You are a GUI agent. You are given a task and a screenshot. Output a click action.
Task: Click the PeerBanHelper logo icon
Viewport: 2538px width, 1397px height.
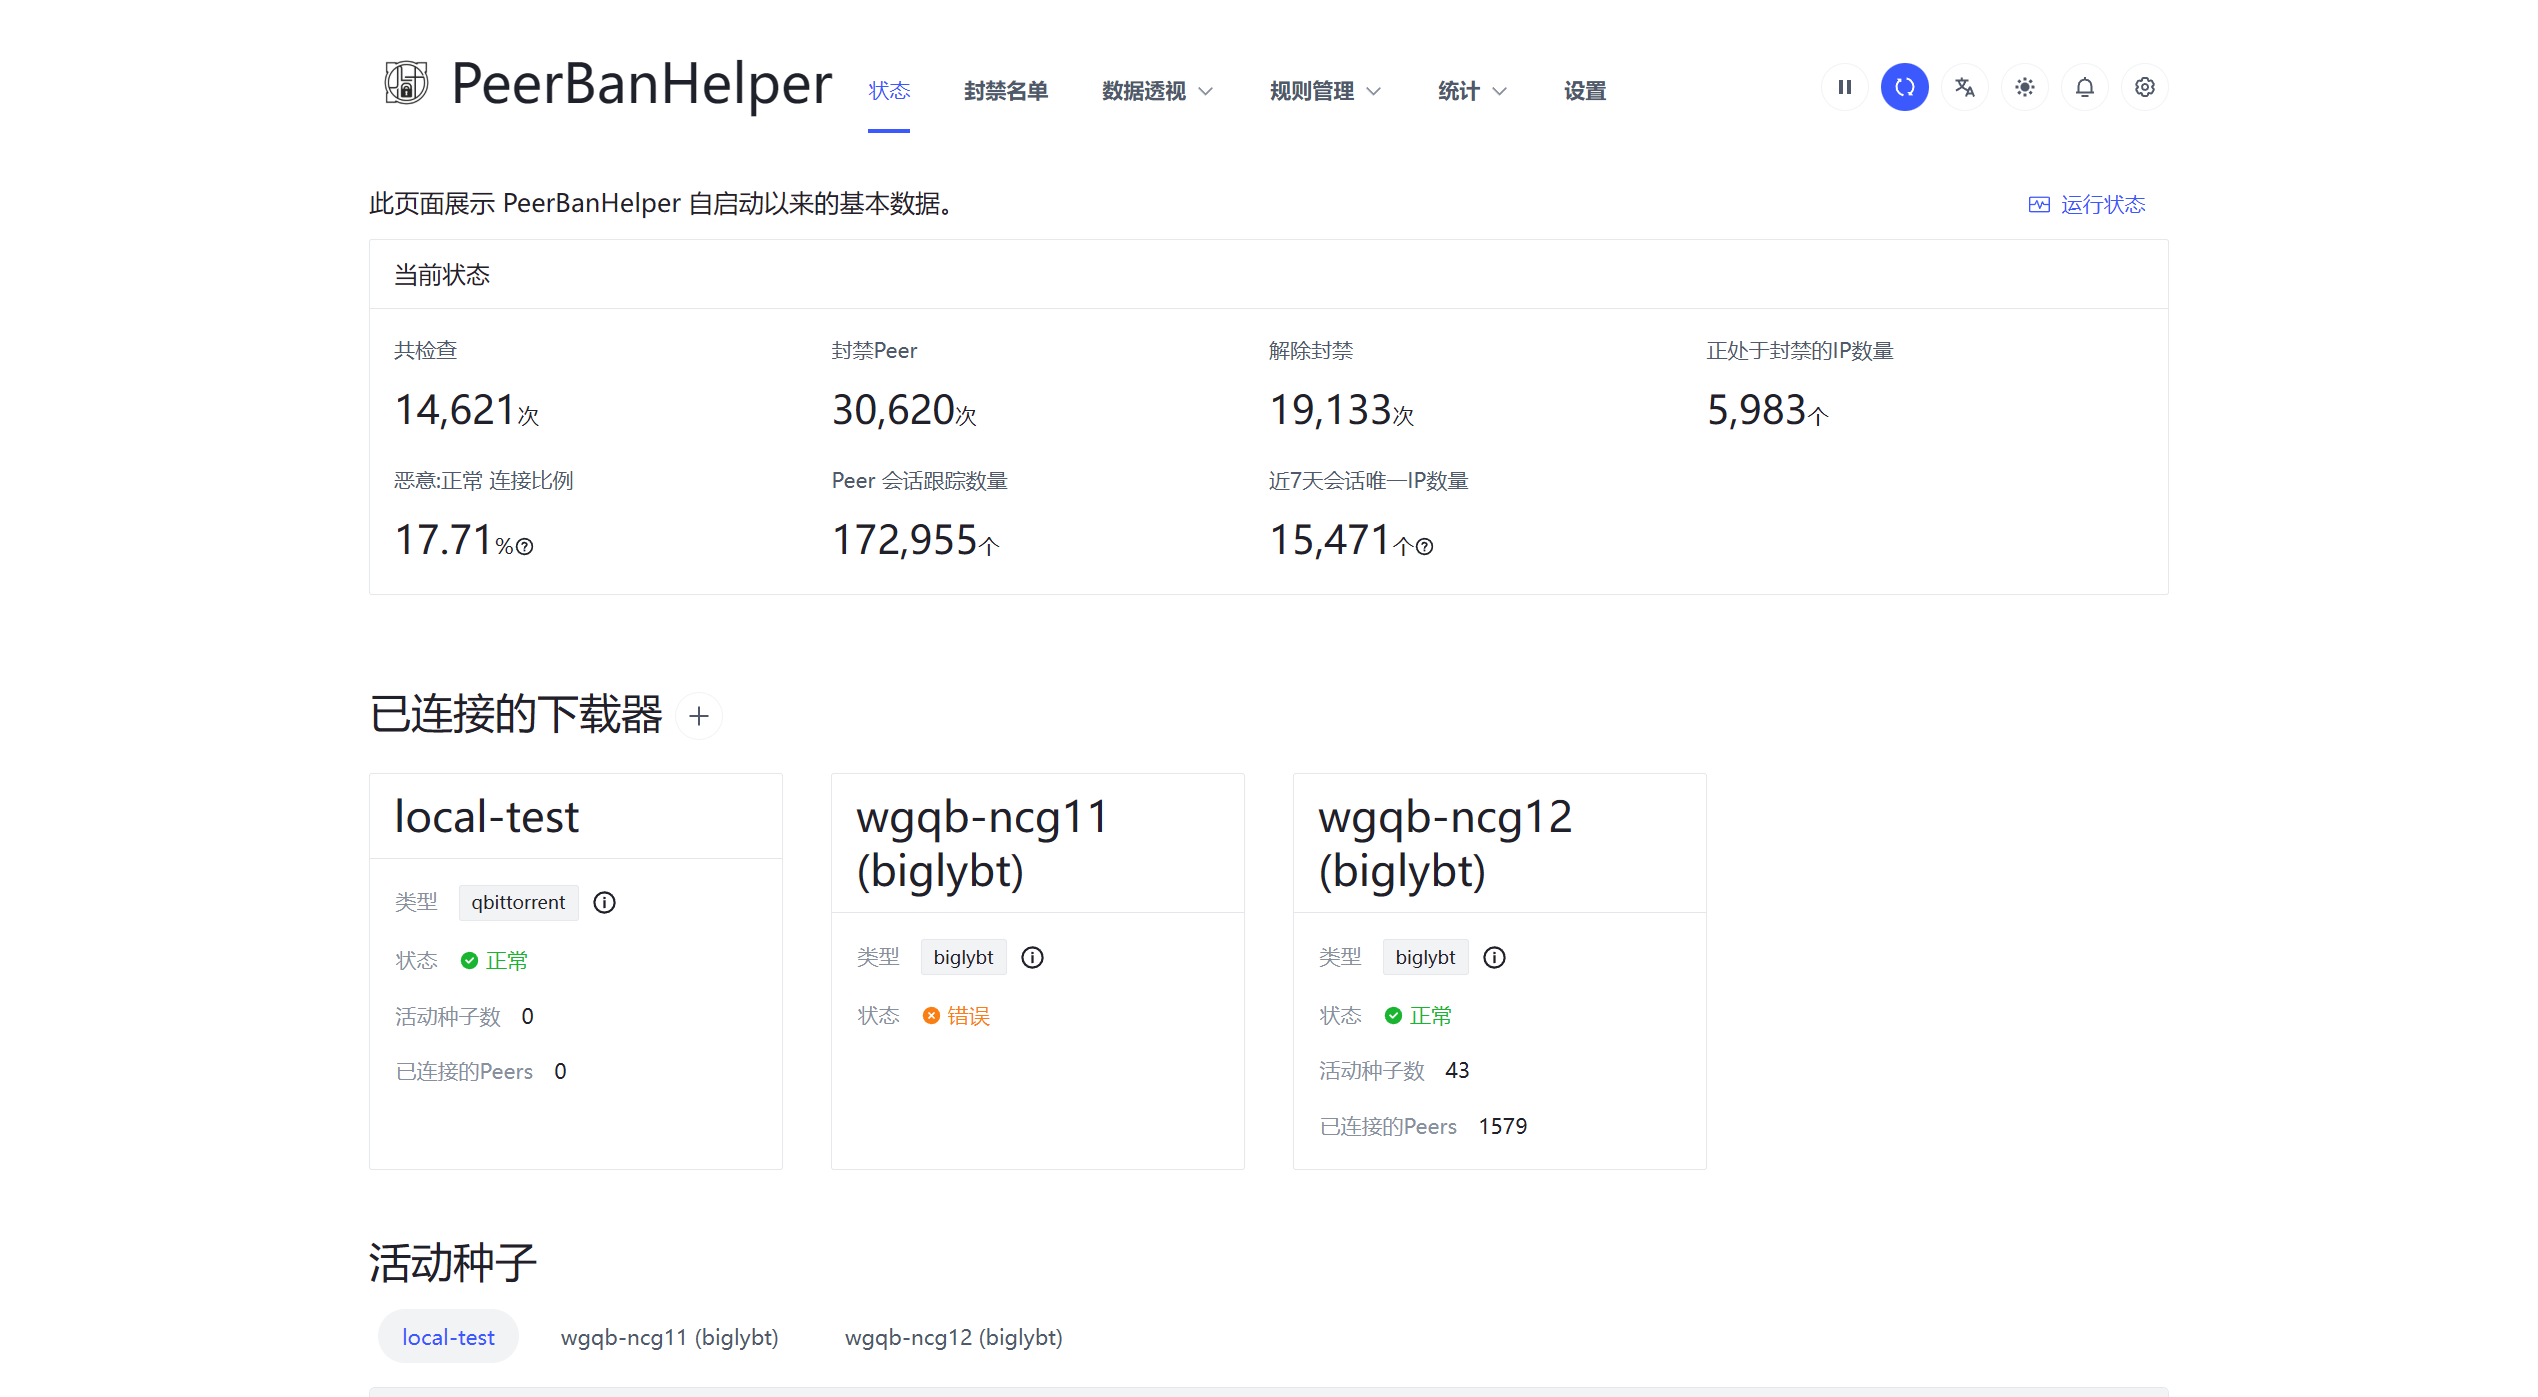[406, 84]
